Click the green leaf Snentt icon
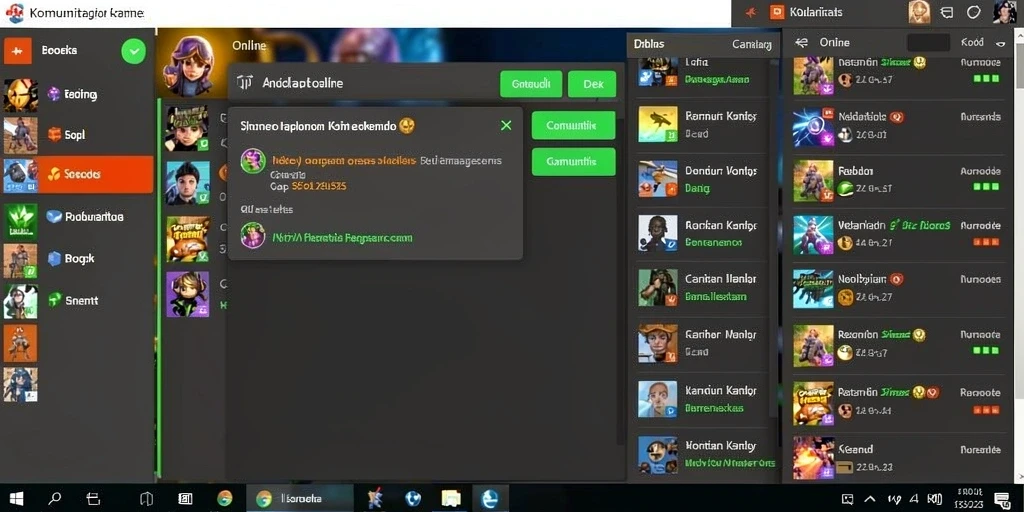Screen dimensions: 1024x512 [x=54, y=300]
